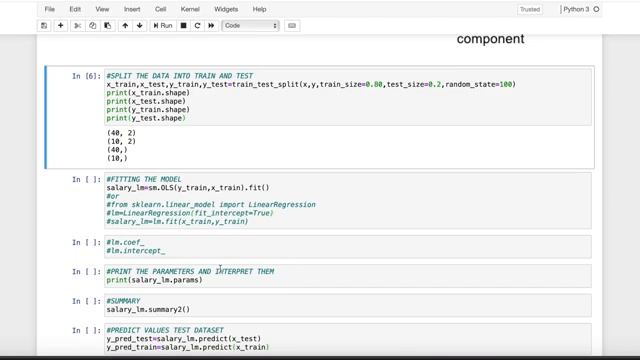Viewport: 640px width, 360px height.
Task: Restart the kernel icon
Action: click(198, 26)
